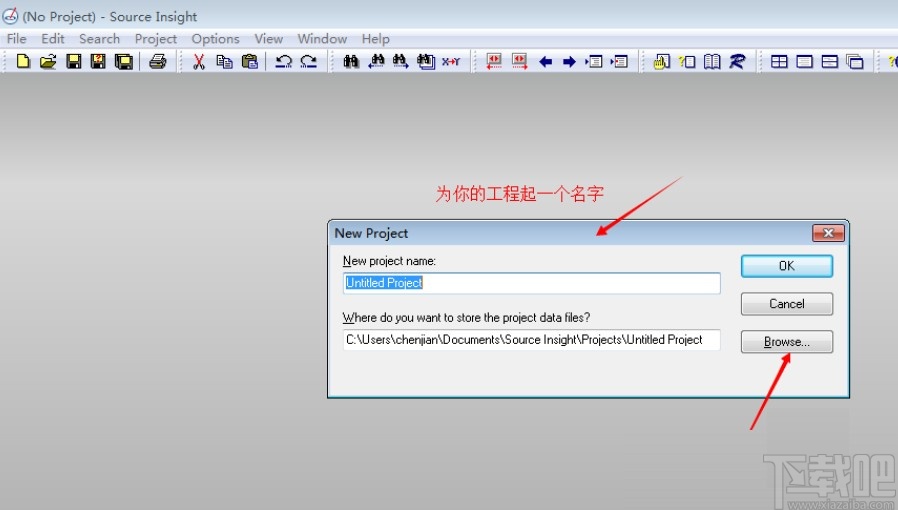Click the project data files path field
This screenshot has height=510, width=898.
coord(531,340)
